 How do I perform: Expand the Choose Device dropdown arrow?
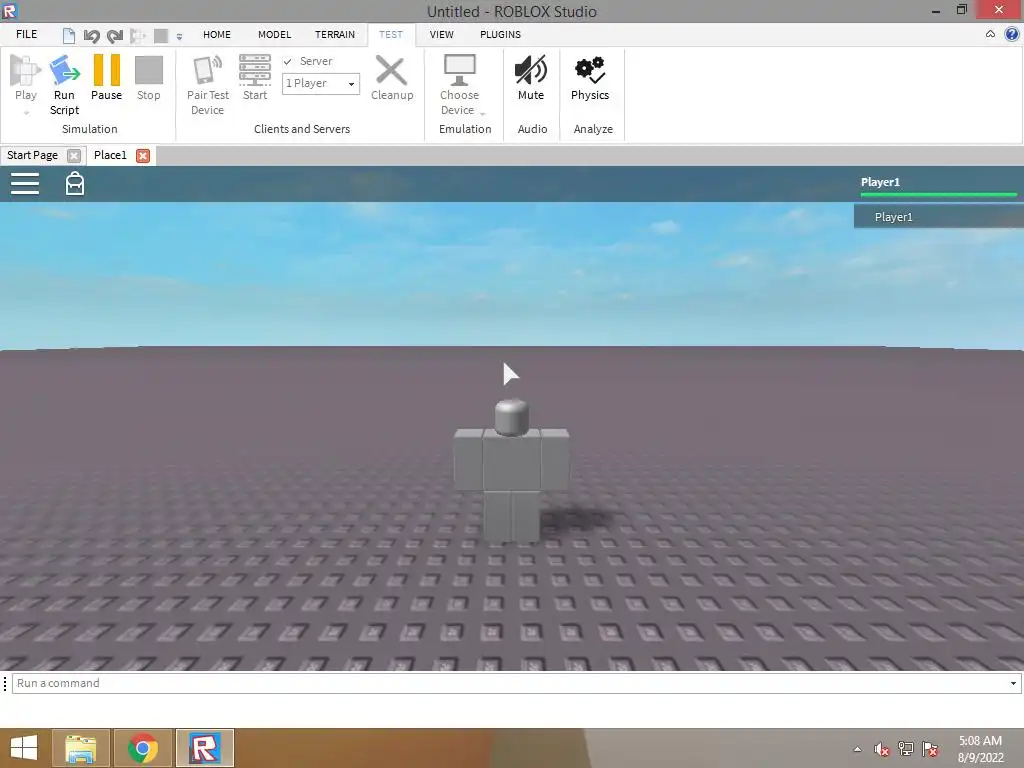click(483, 114)
